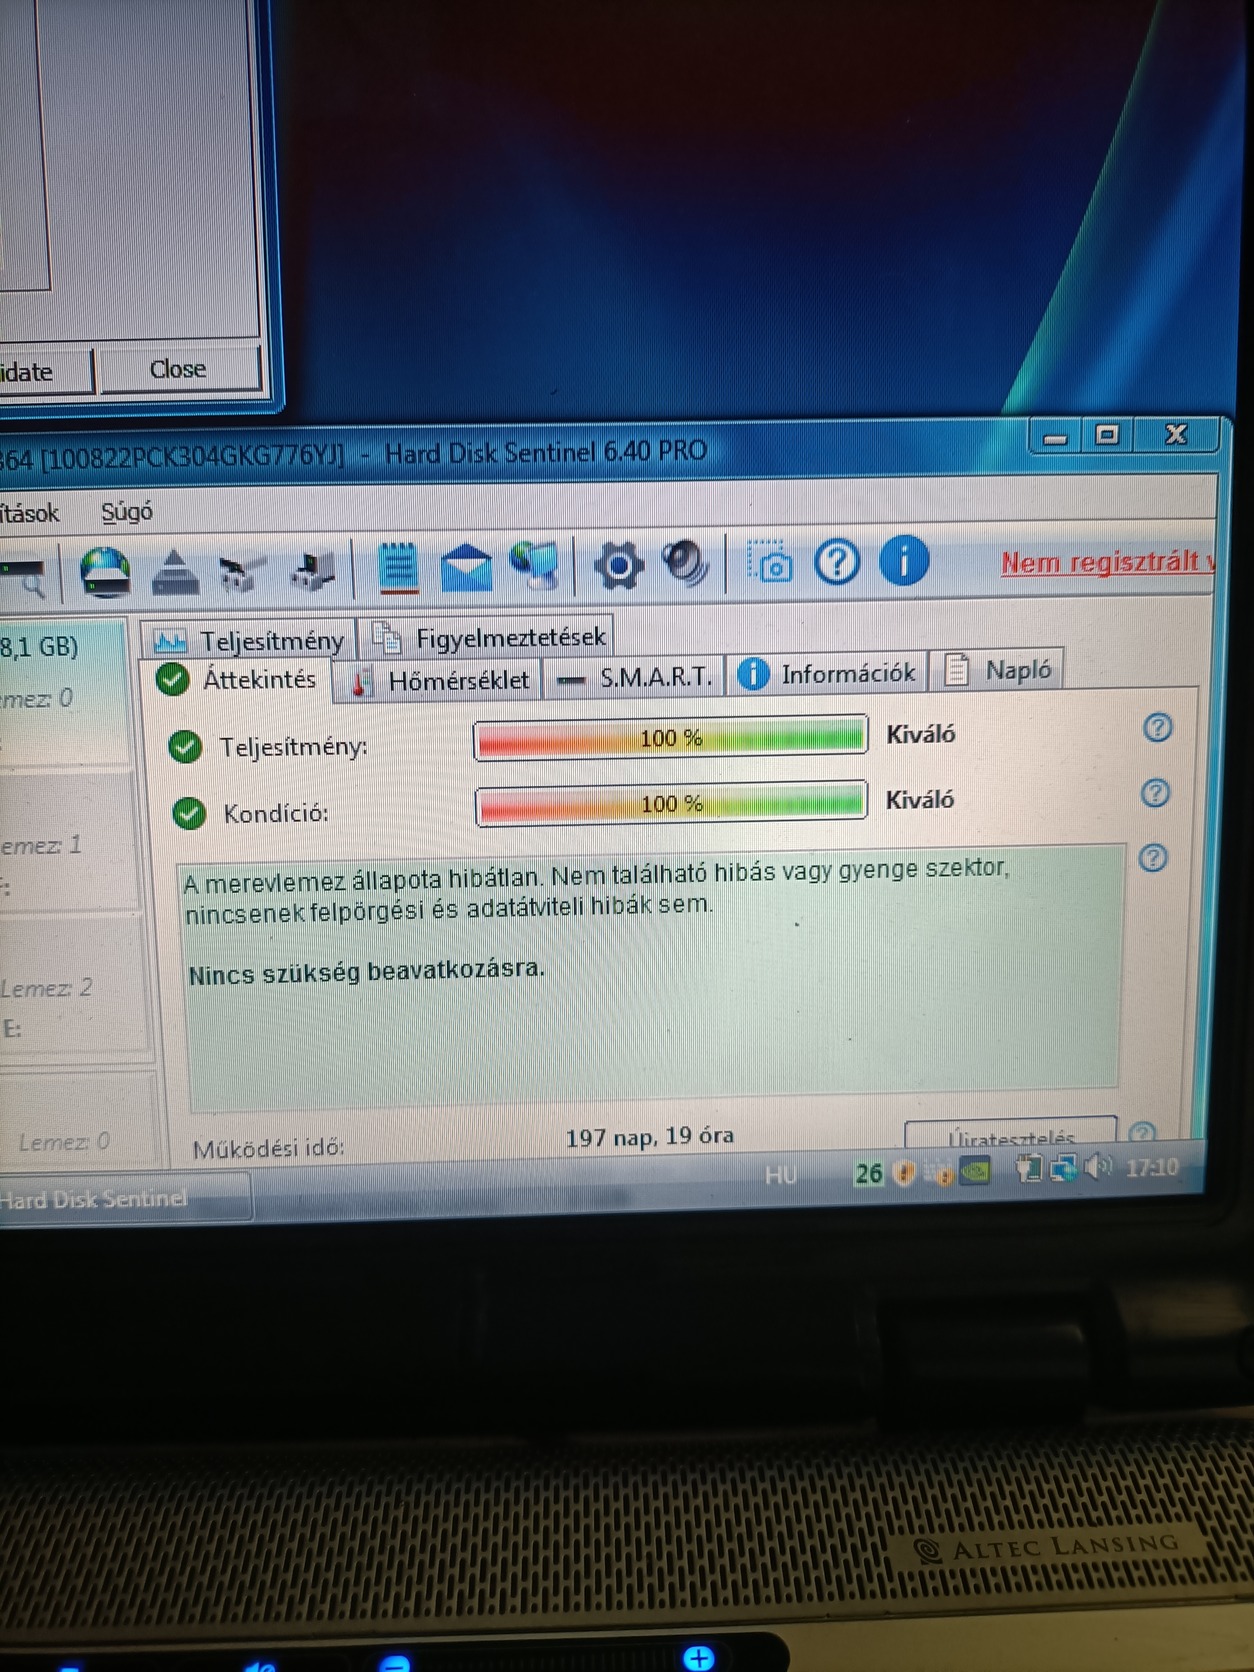Image resolution: width=1254 pixels, height=1672 pixels.
Task: Click the green status description text box
Action: 652,978
